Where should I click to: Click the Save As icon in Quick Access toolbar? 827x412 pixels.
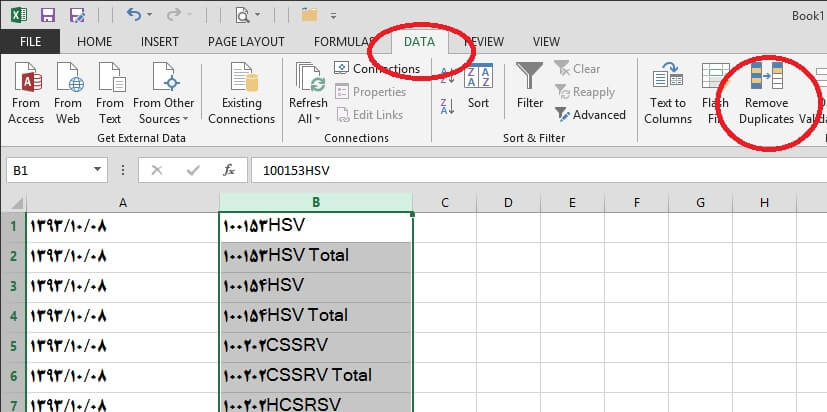(78, 15)
